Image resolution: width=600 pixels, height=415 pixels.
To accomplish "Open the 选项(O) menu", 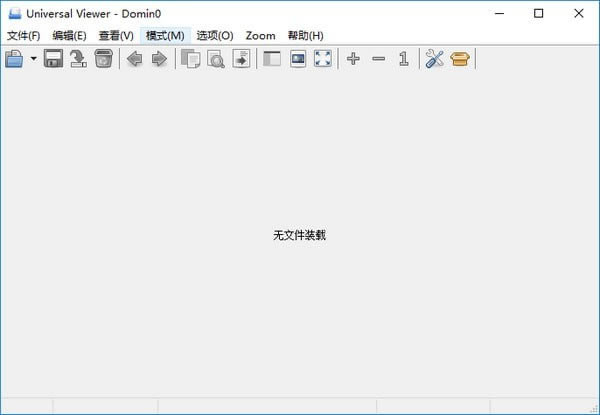I will [x=215, y=36].
